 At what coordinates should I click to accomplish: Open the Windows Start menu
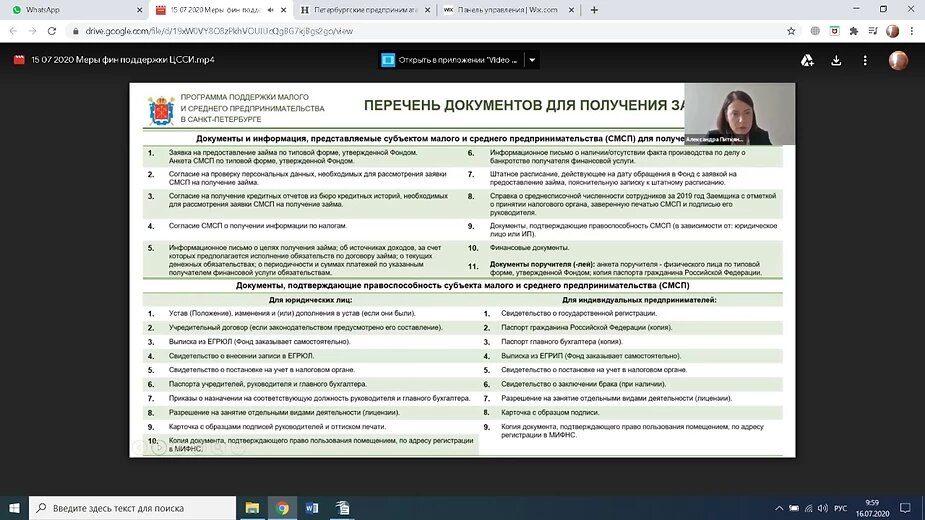click(14, 508)
